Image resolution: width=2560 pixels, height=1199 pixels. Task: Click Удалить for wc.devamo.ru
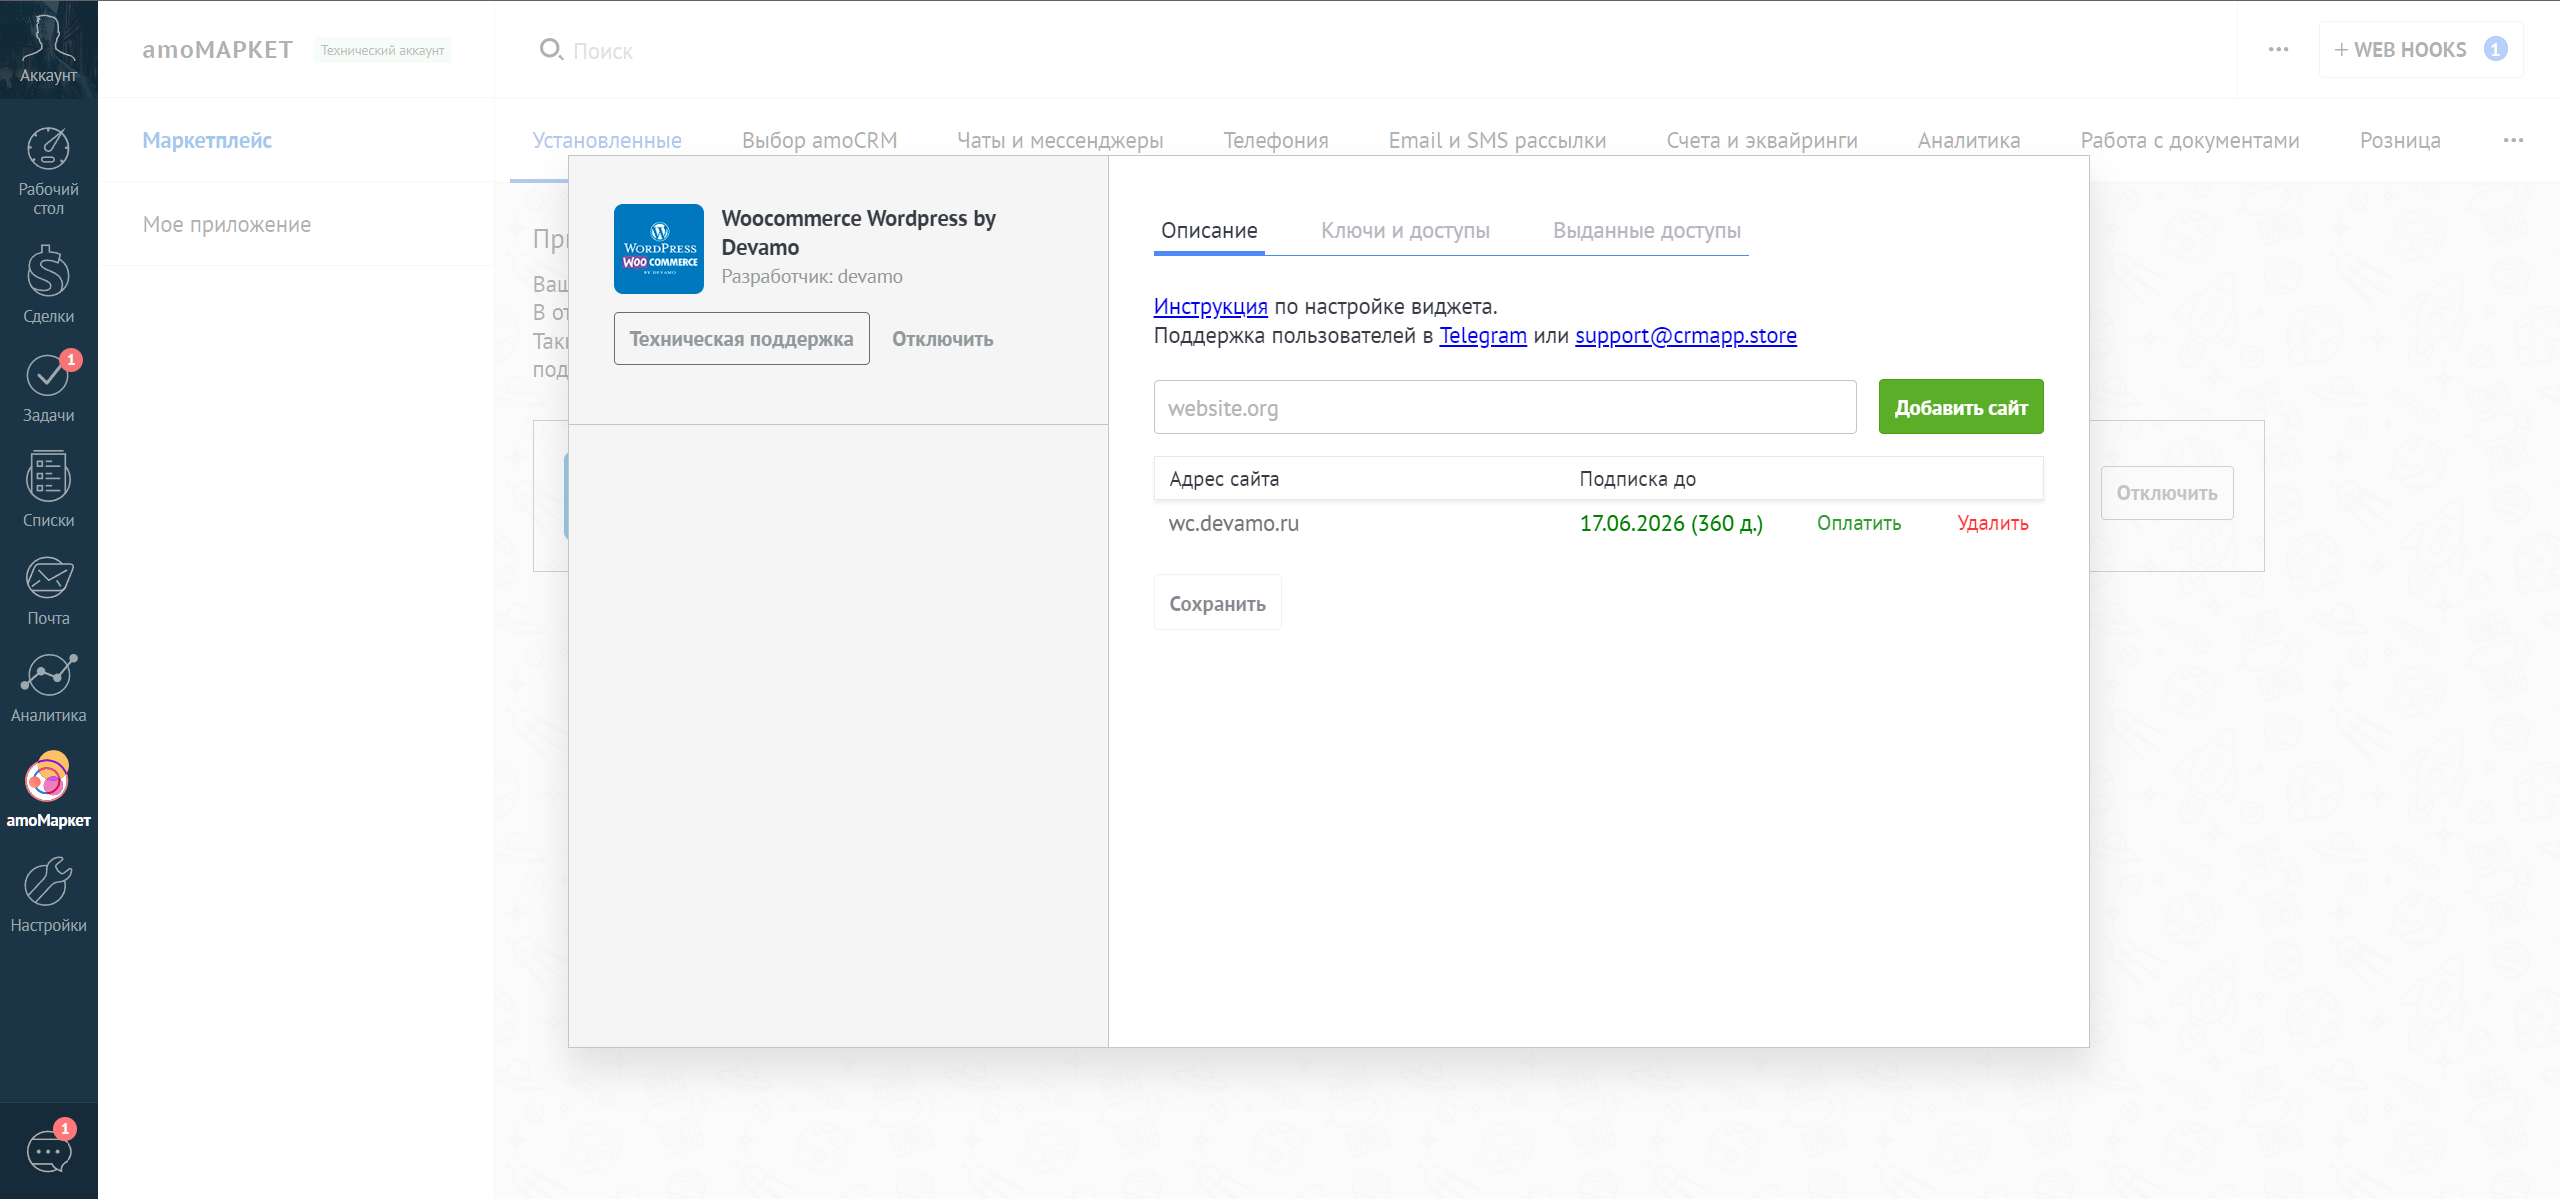click(x=1992, y=523)
